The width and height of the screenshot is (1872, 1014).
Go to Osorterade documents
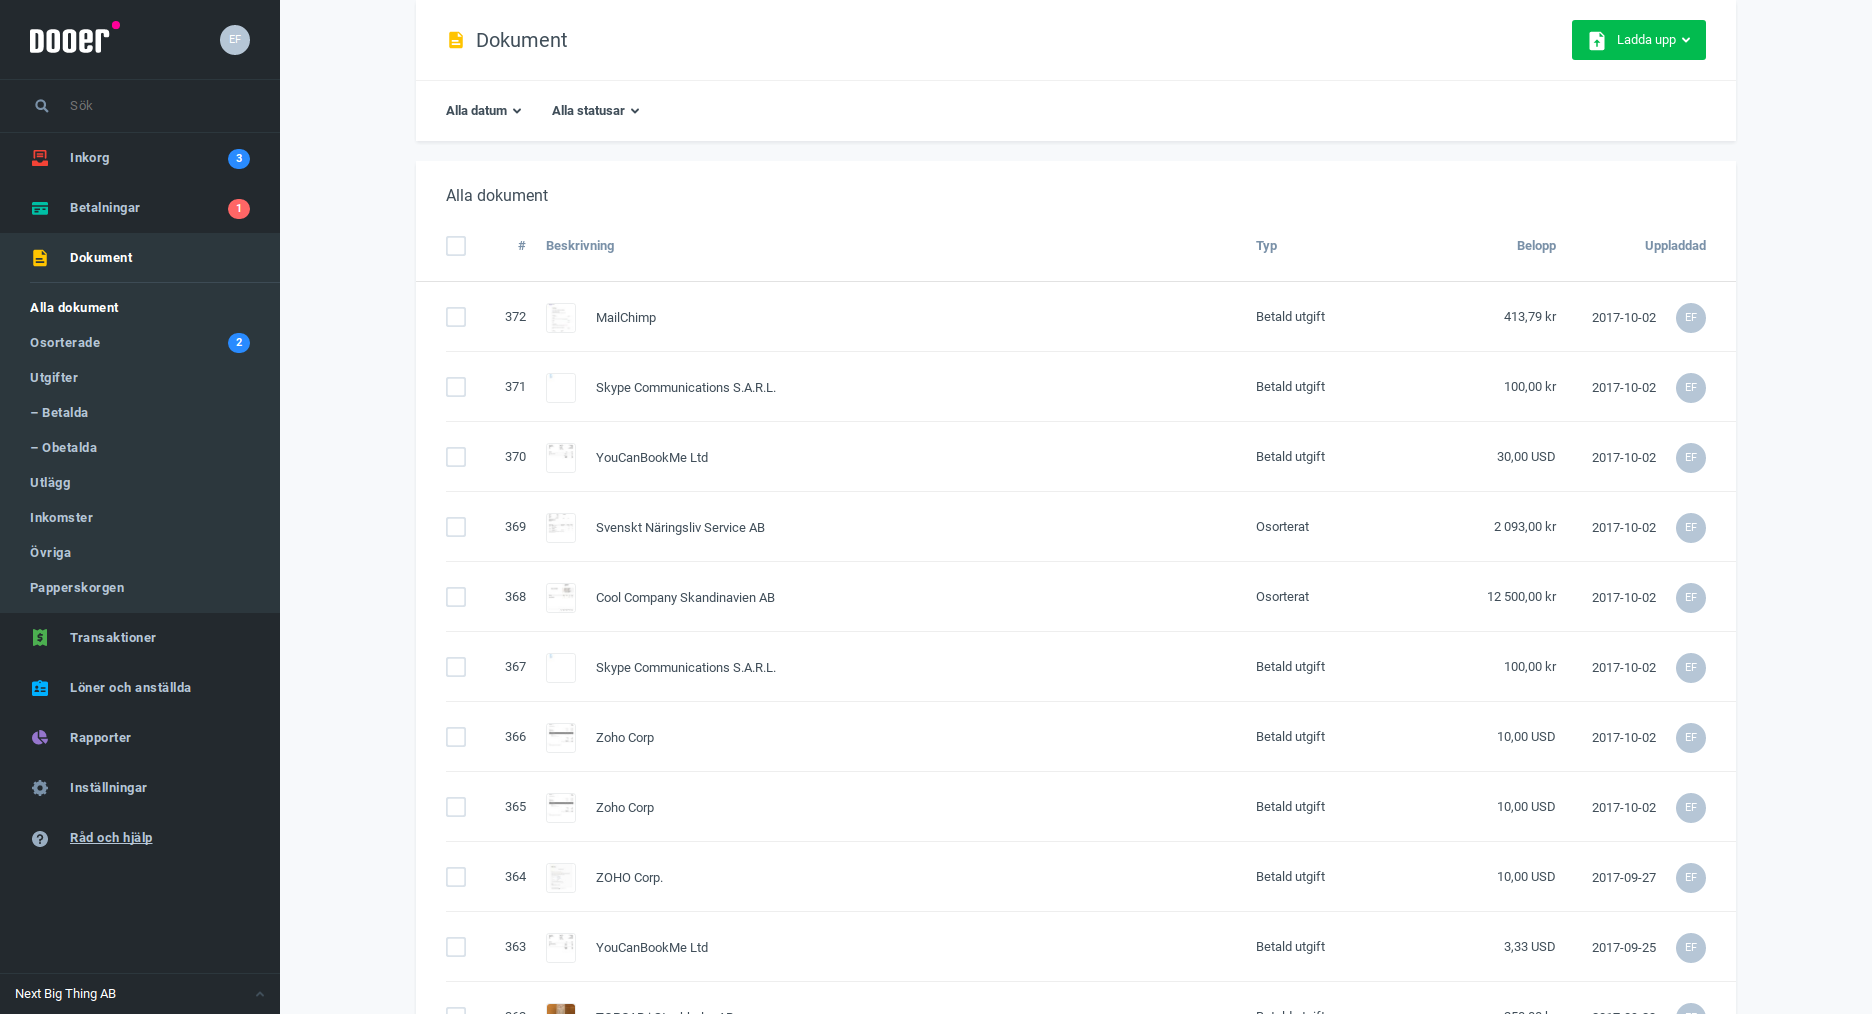coord(65,343)
